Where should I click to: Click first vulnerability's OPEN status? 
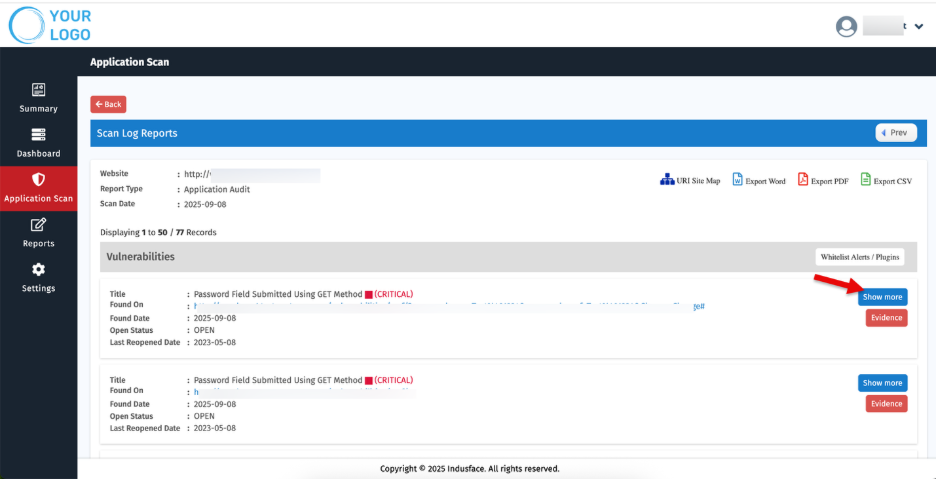click(x=204, y=330)
